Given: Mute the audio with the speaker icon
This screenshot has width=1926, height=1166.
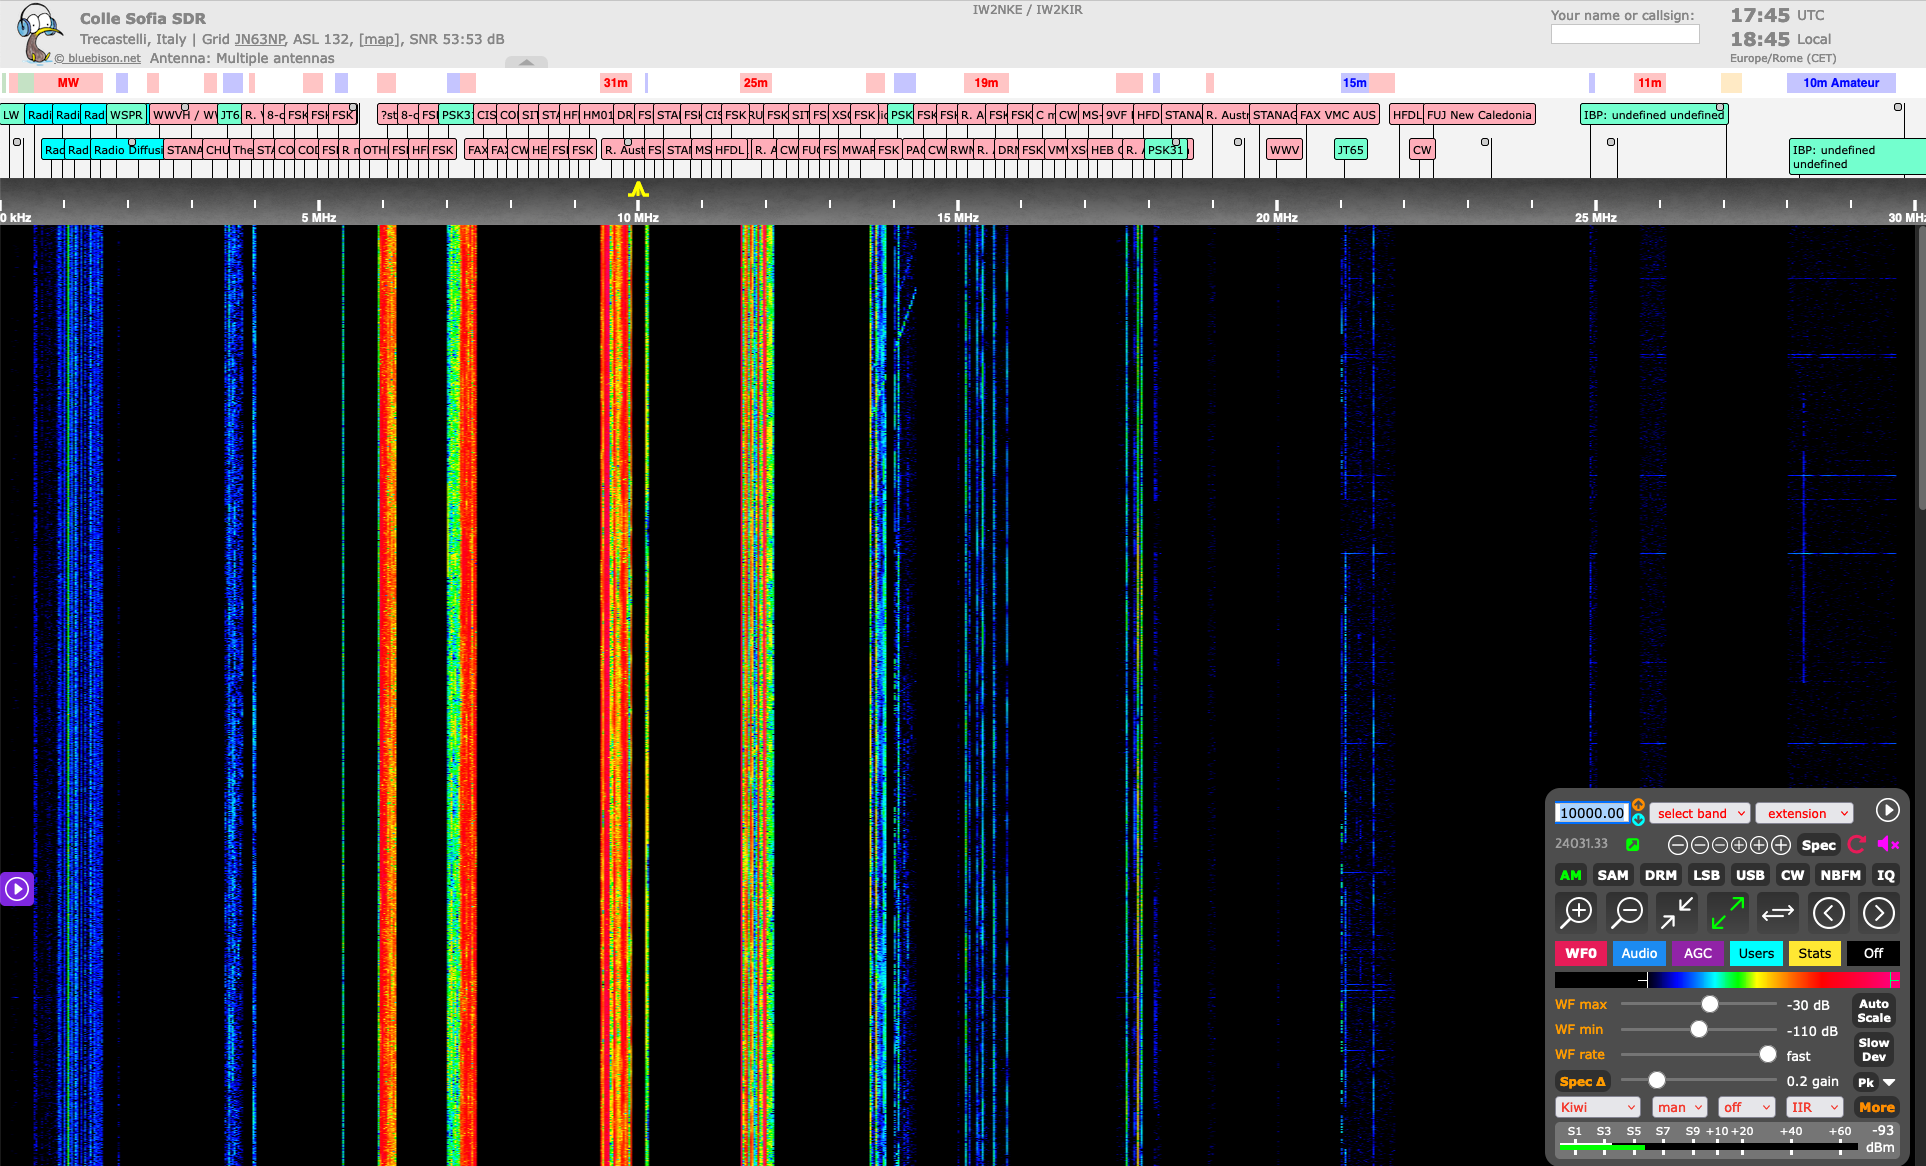Looking at the screenshot, I should point(1888,844).
